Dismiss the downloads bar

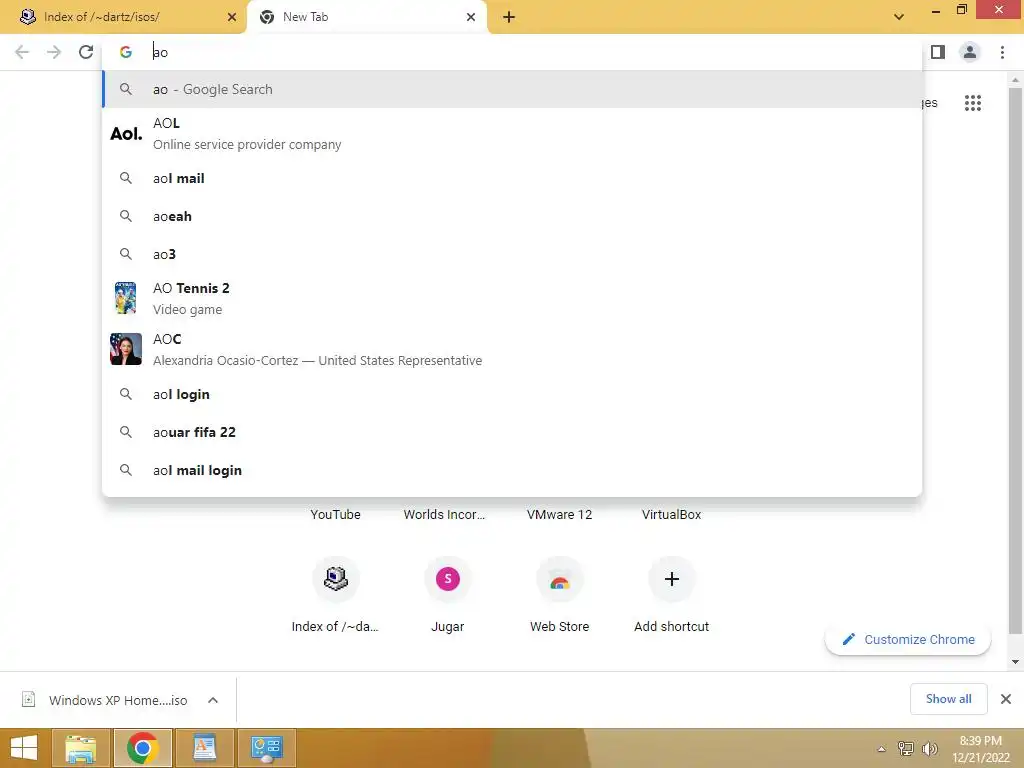pos(1006,699)
